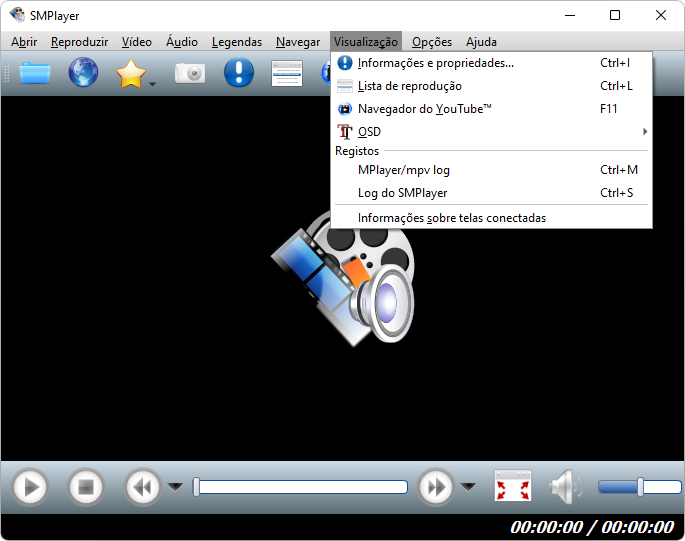Take screenshot with camera icon
Screen dimensions: 685x541
pyautogui.click(x=190, y=73)
